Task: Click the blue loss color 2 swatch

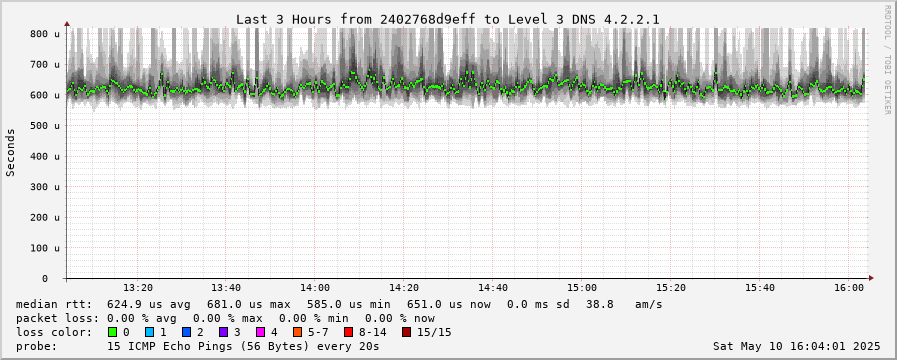Action: pos(186,332)
